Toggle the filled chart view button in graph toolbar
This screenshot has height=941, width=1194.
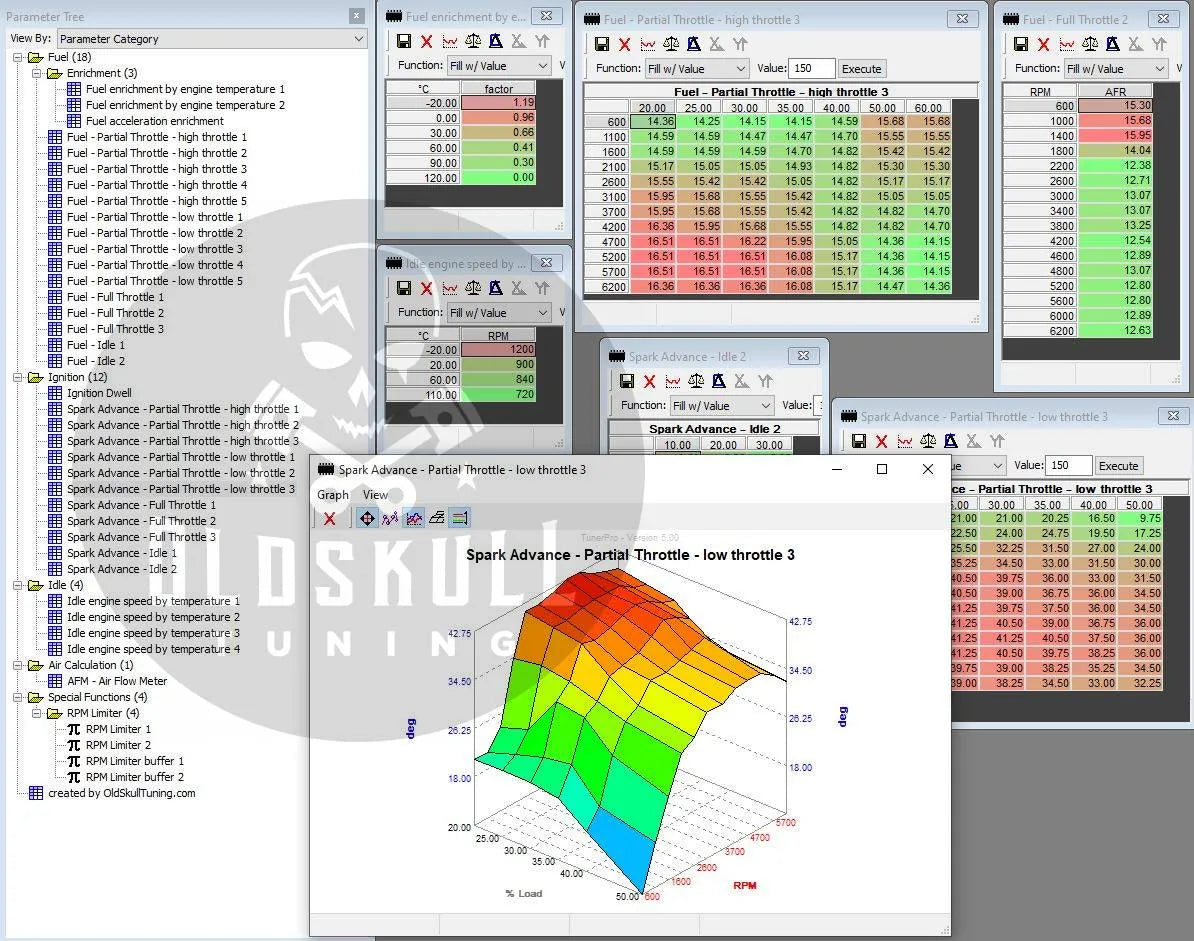(413, 518)
